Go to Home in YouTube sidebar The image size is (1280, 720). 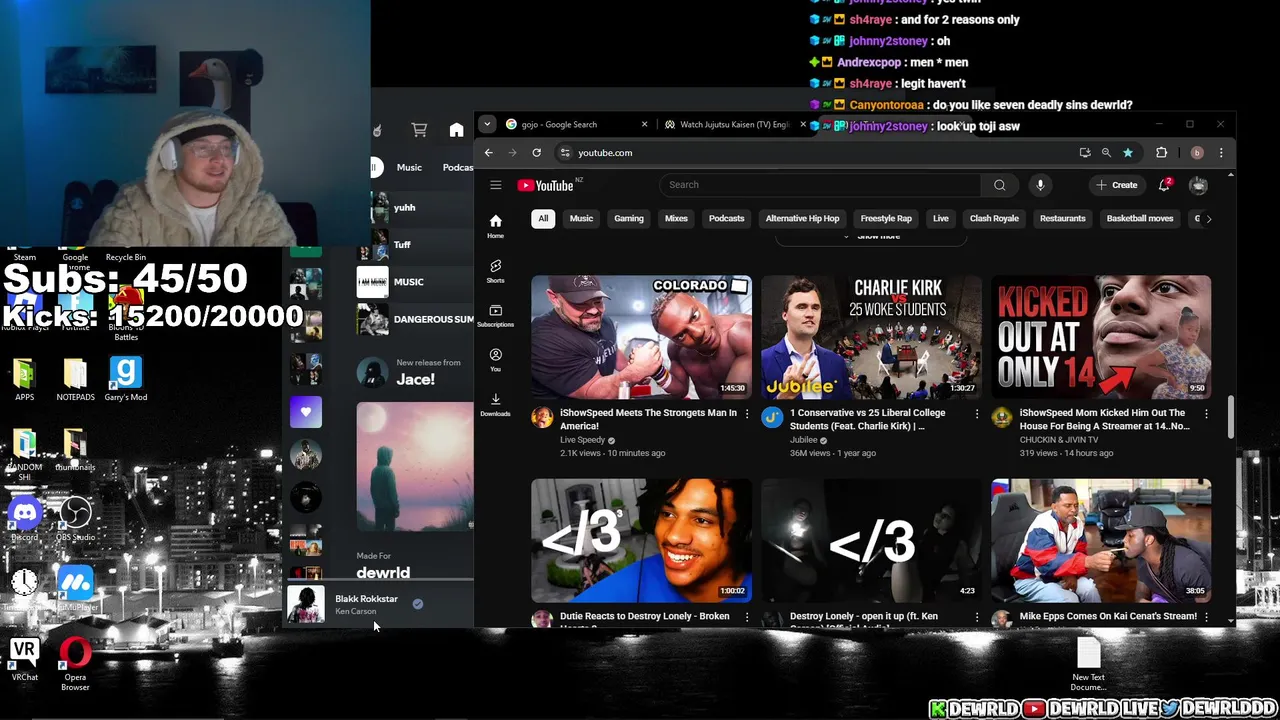click(495, 226)
